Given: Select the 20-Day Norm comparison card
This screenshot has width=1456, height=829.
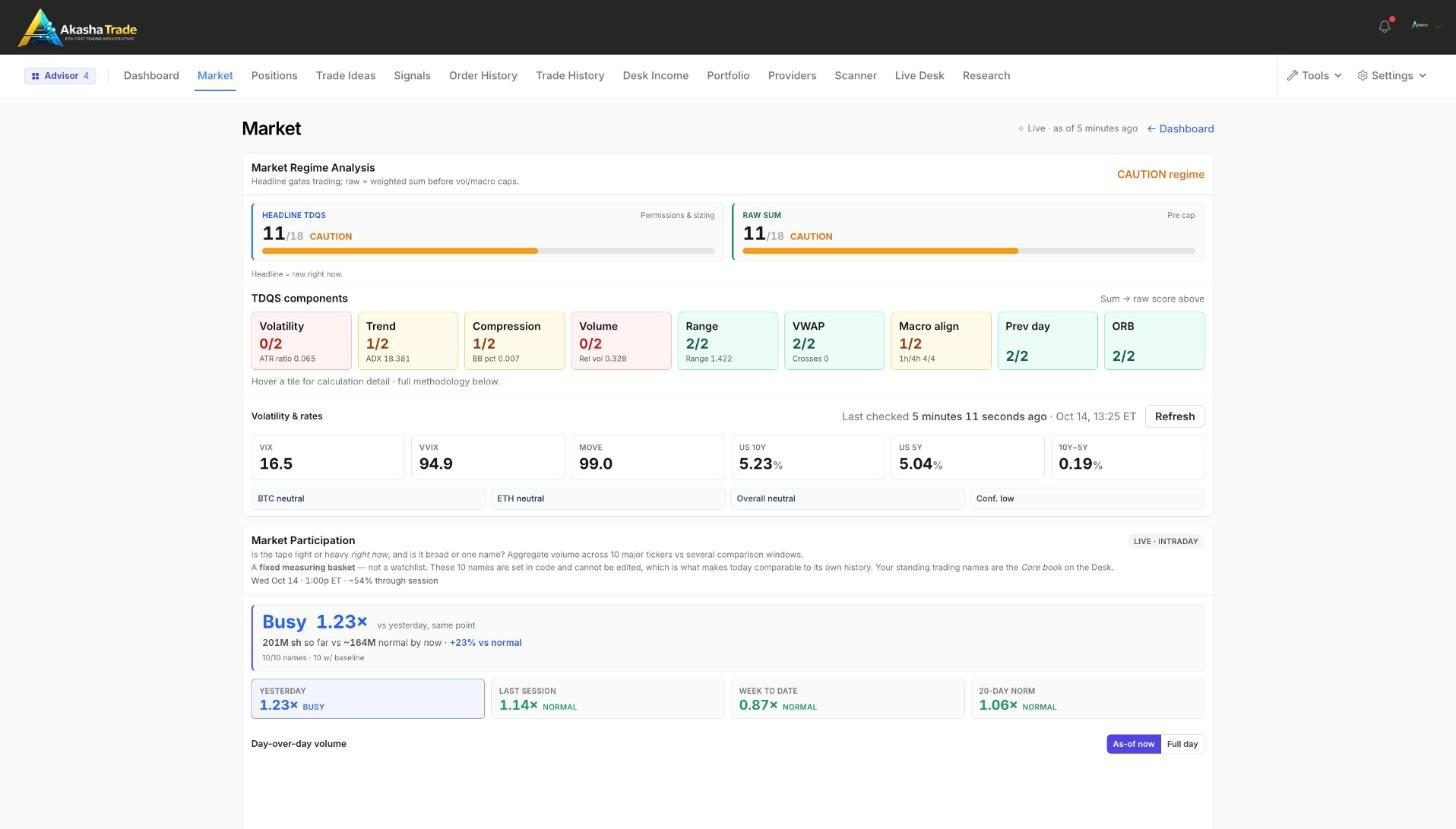Looking at the screenshot, I should click(x=1087, y=699).
